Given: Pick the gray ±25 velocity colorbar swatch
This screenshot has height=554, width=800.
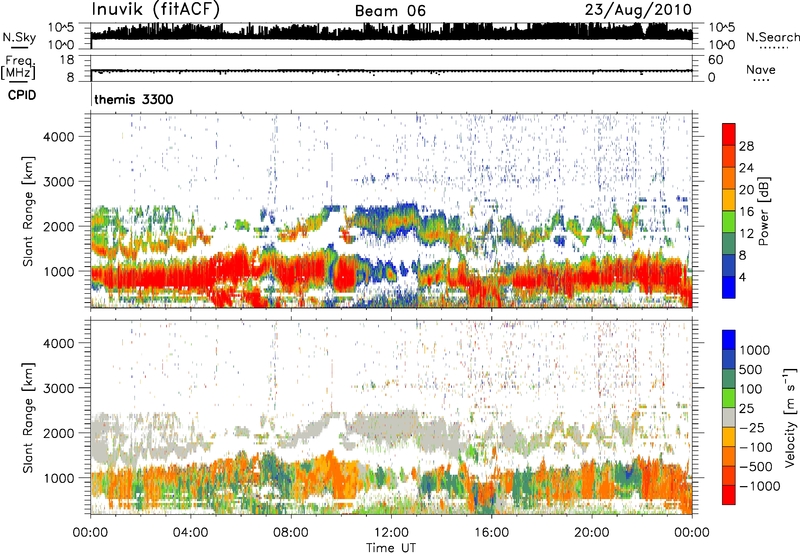Looking at the screenshot, I should click(x=729, y=418).
